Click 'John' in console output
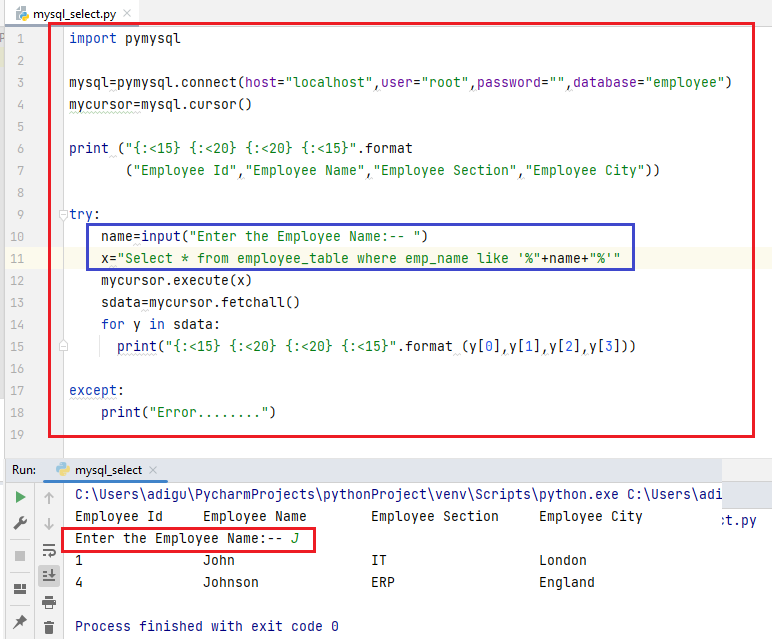The height and width of the screenshot is (639, 772). [219, 560]
